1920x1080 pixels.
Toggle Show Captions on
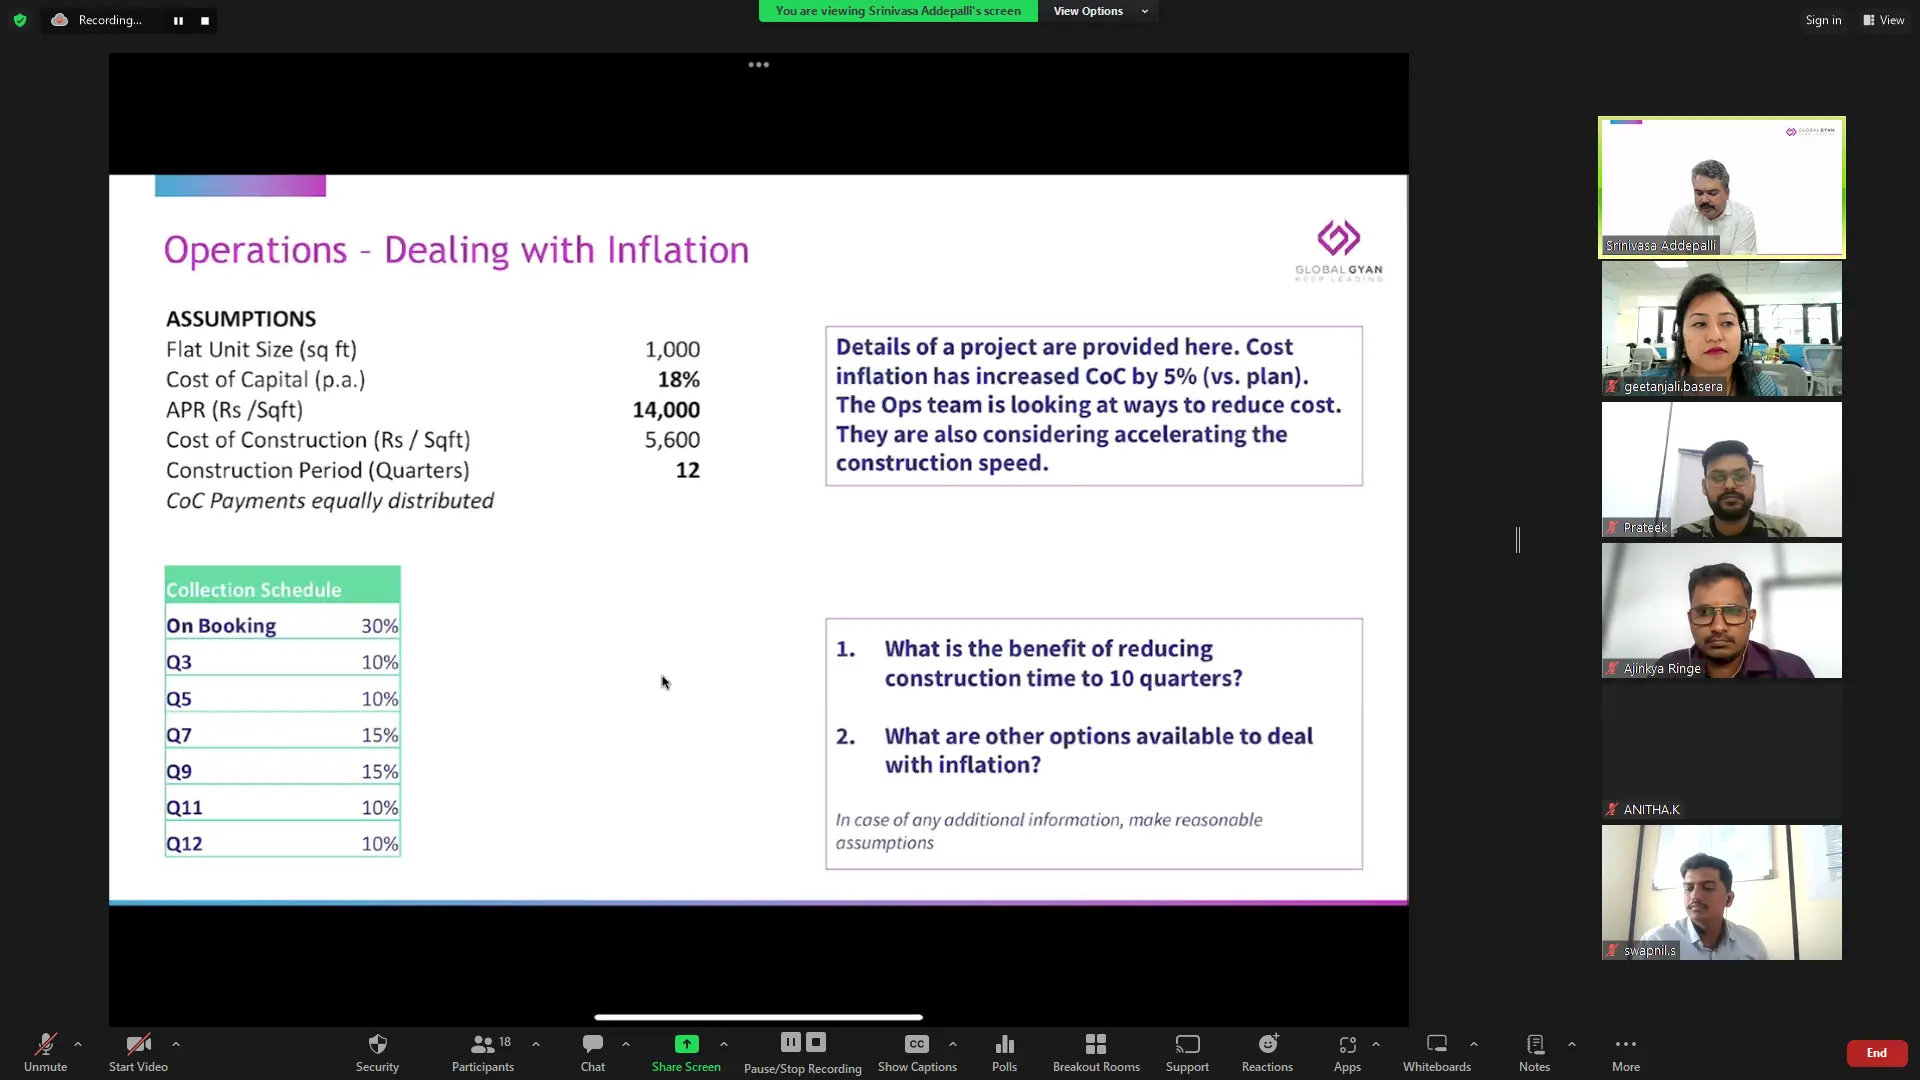pos(917,1045)
